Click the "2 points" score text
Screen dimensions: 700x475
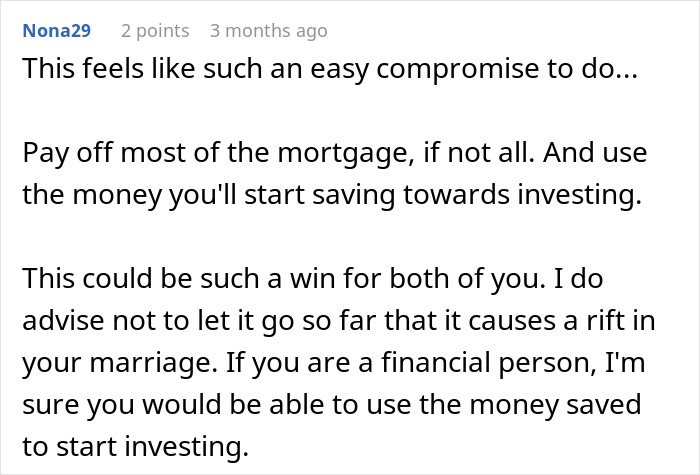[x=154, y=31]
